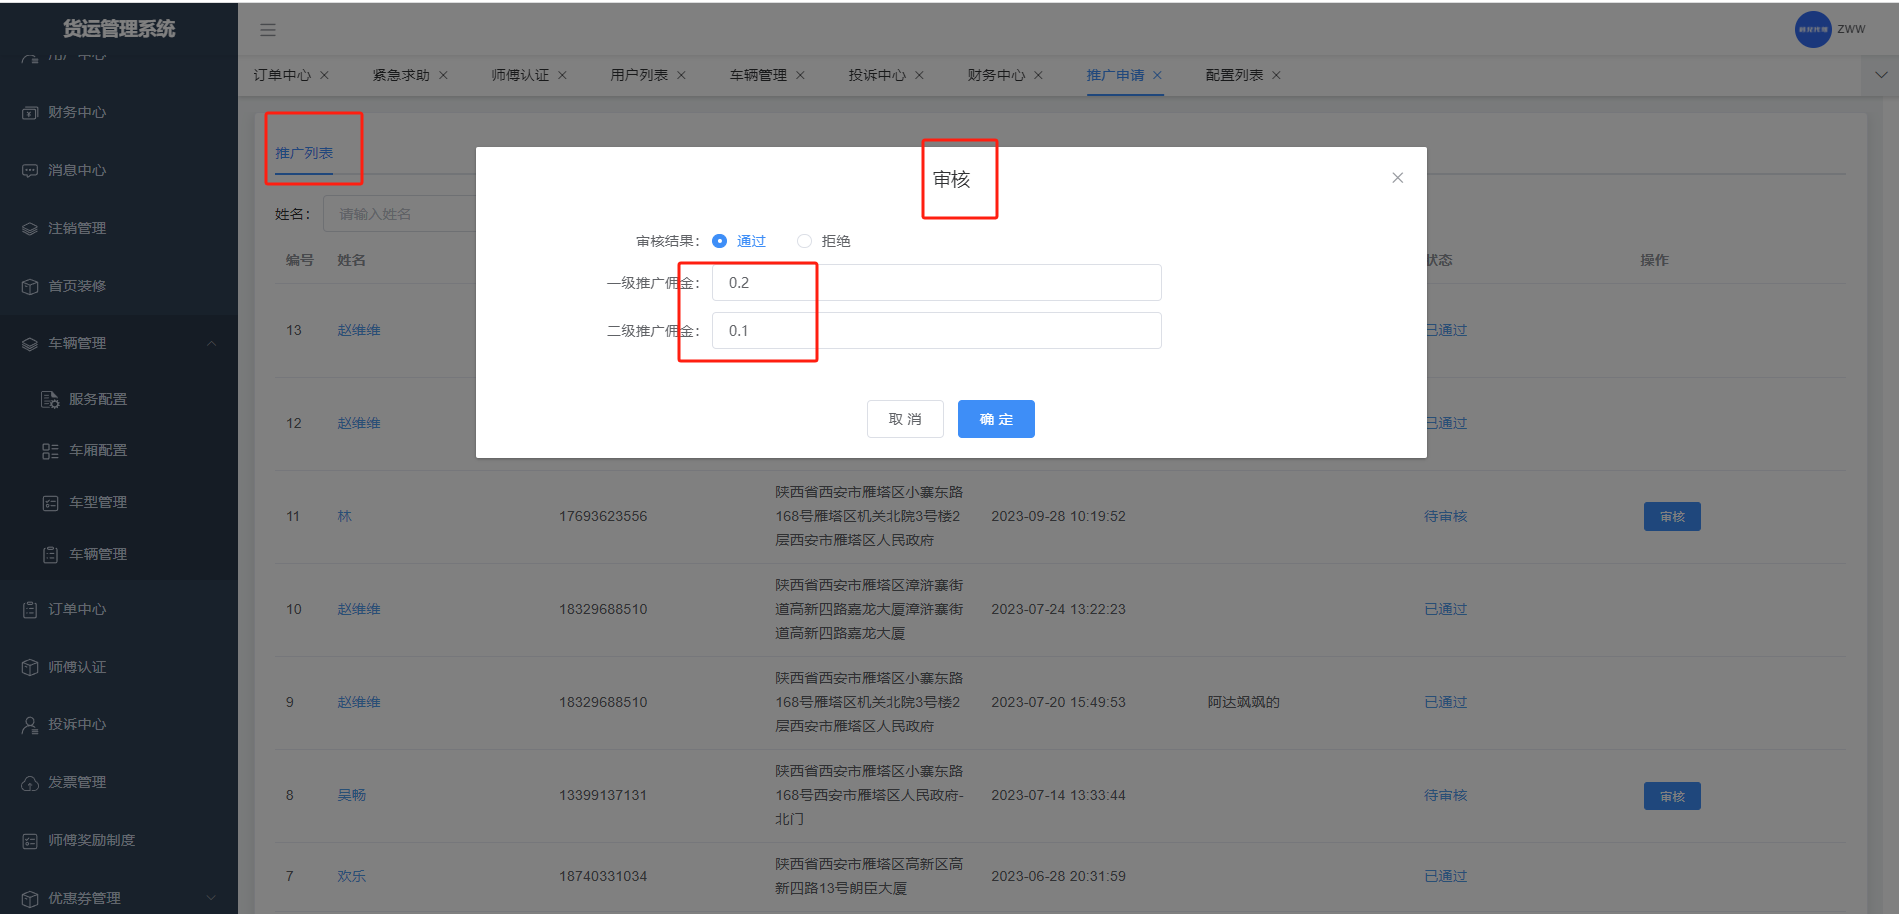This screenshot has height=914, width=1899.
Task: Select 服务配置 under 车辆管理
Action: pyautogui.click(x=97, y=400)
